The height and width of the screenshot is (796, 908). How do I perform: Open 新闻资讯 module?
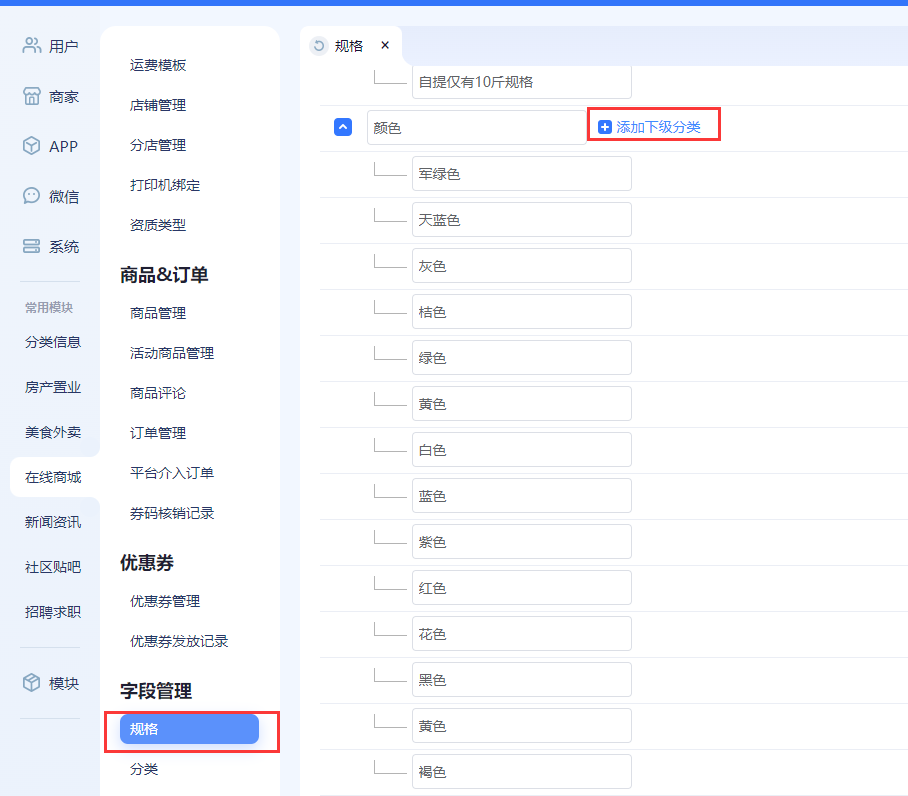[53, 522]
